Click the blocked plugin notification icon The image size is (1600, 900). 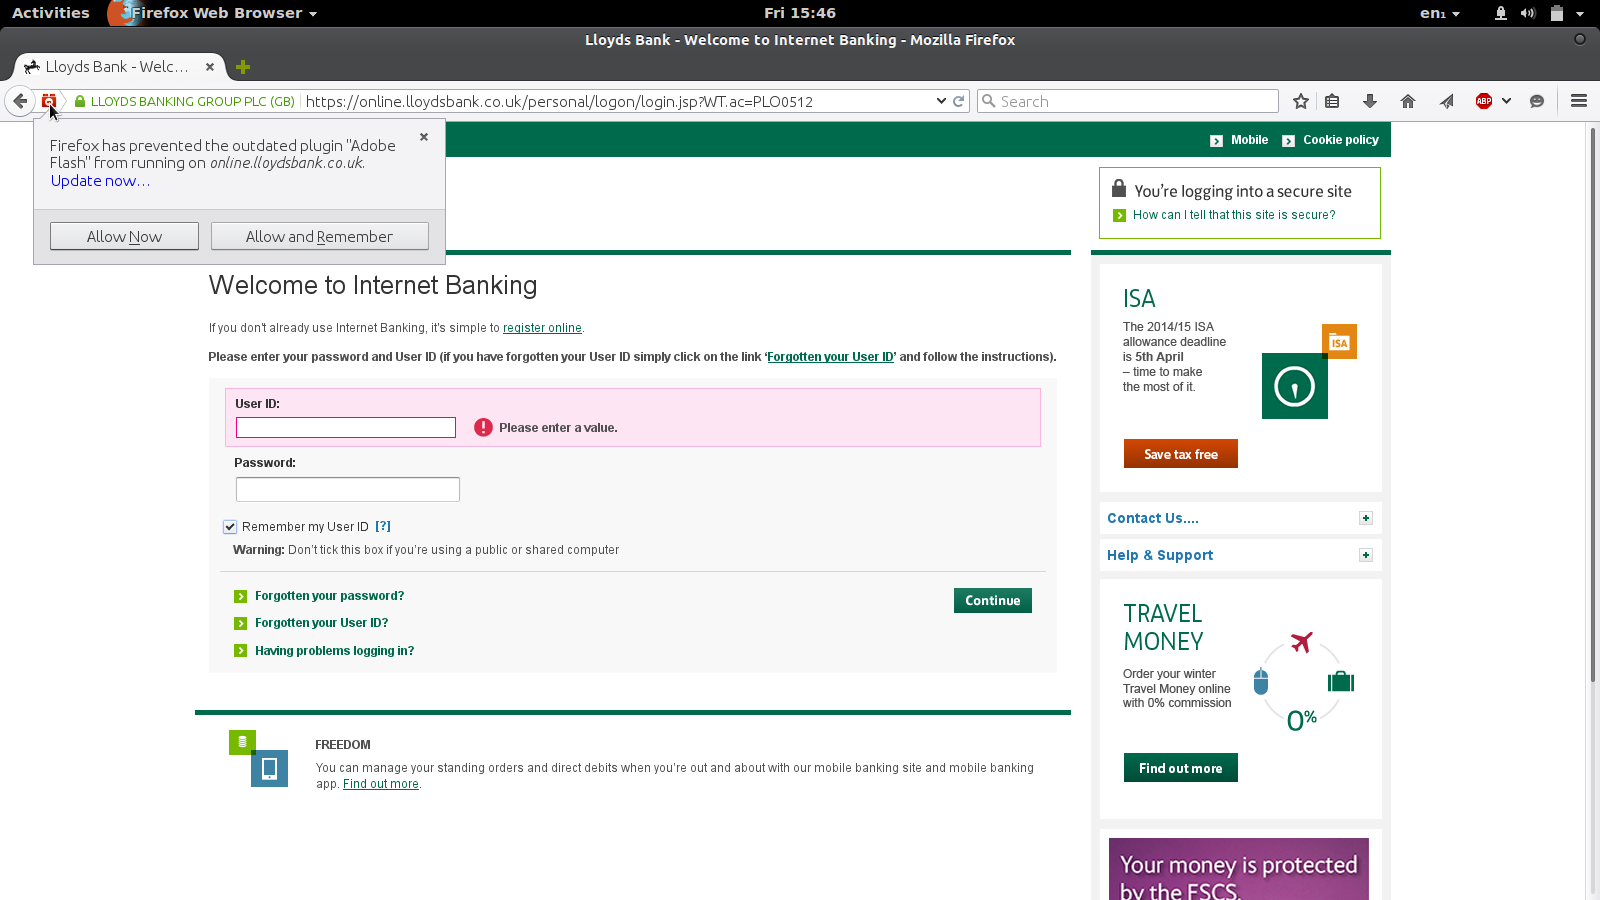pyautogui.click(x=49, y=101)
